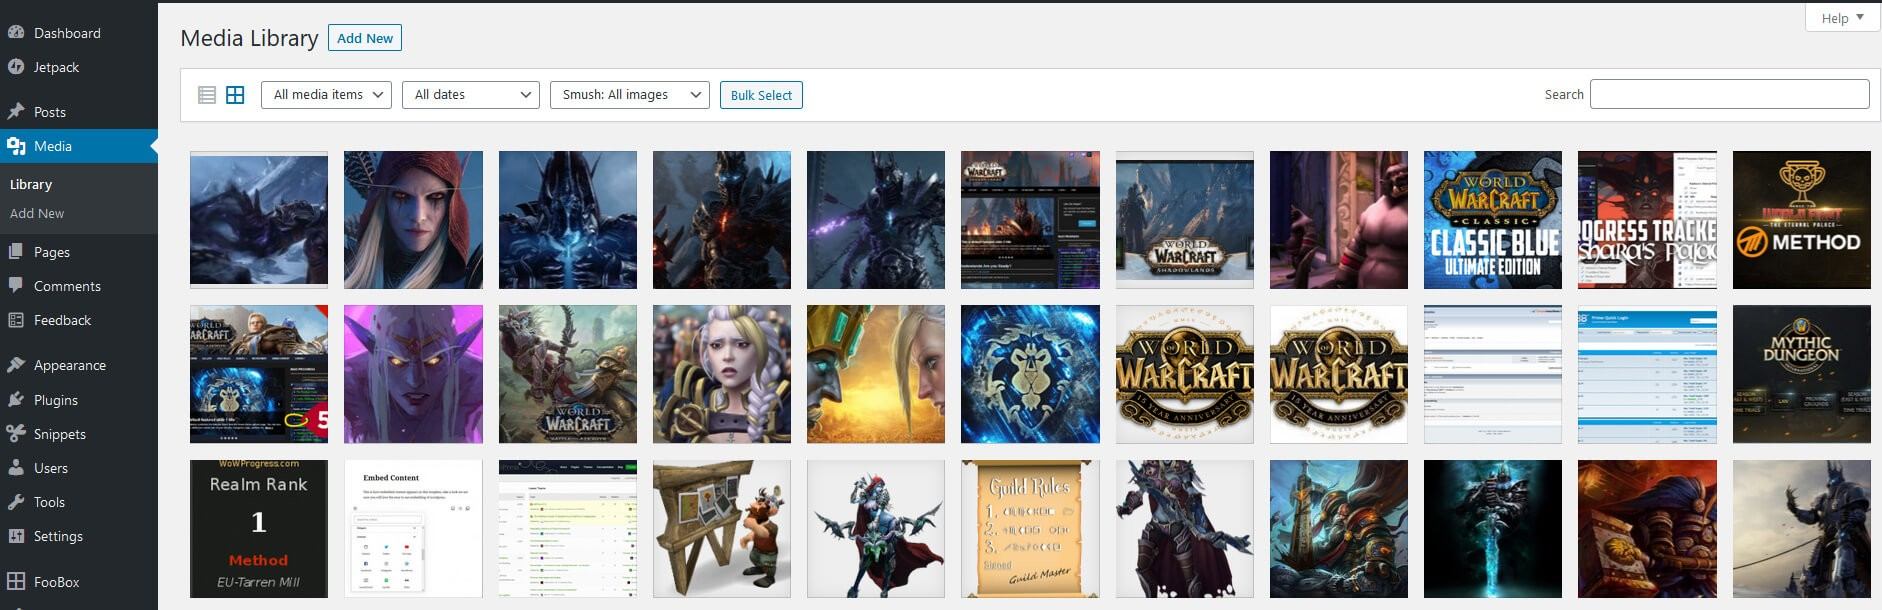Open the Realm Rank 1 Method thumbnail
This screenshot has width=1882, height=610.
pos(259,529)
